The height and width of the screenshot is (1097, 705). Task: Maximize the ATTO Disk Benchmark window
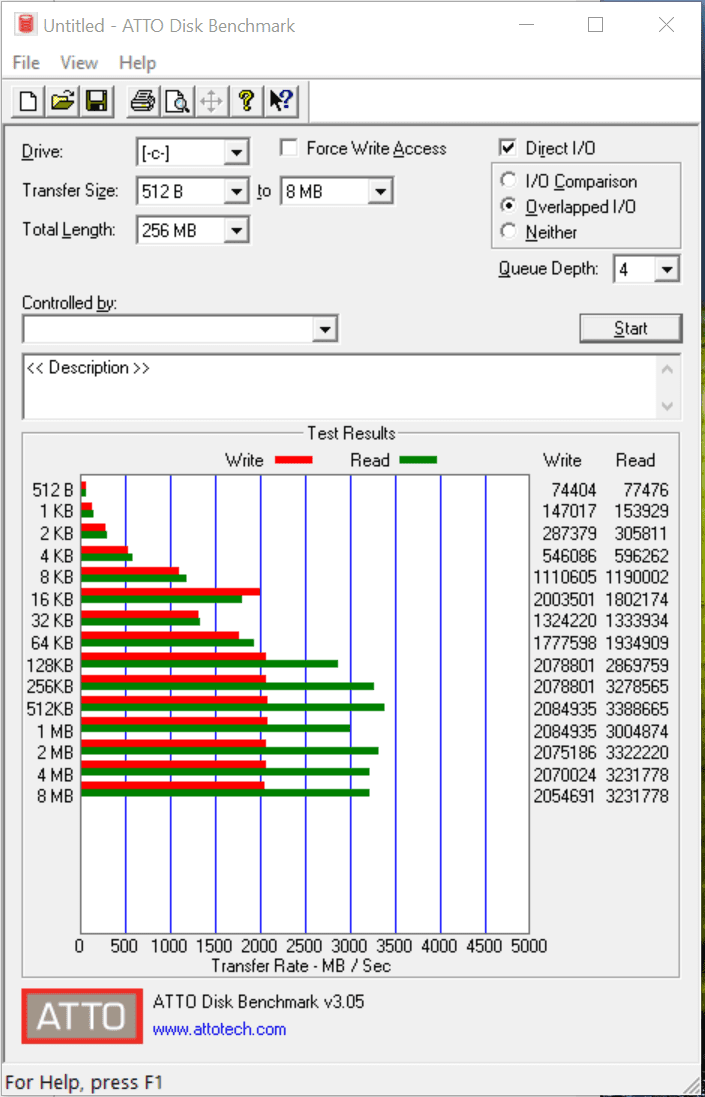(595, 26)
